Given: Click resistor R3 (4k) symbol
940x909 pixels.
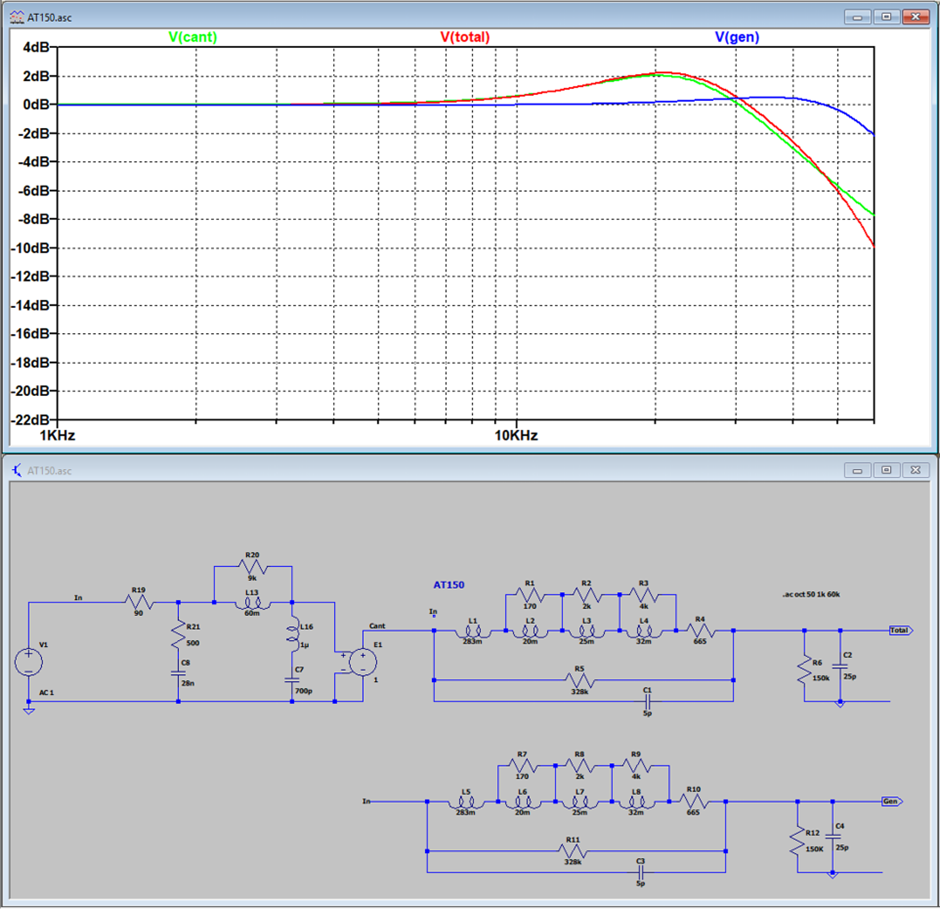Looking at the screenshot, I should click(x=644, y=595).
